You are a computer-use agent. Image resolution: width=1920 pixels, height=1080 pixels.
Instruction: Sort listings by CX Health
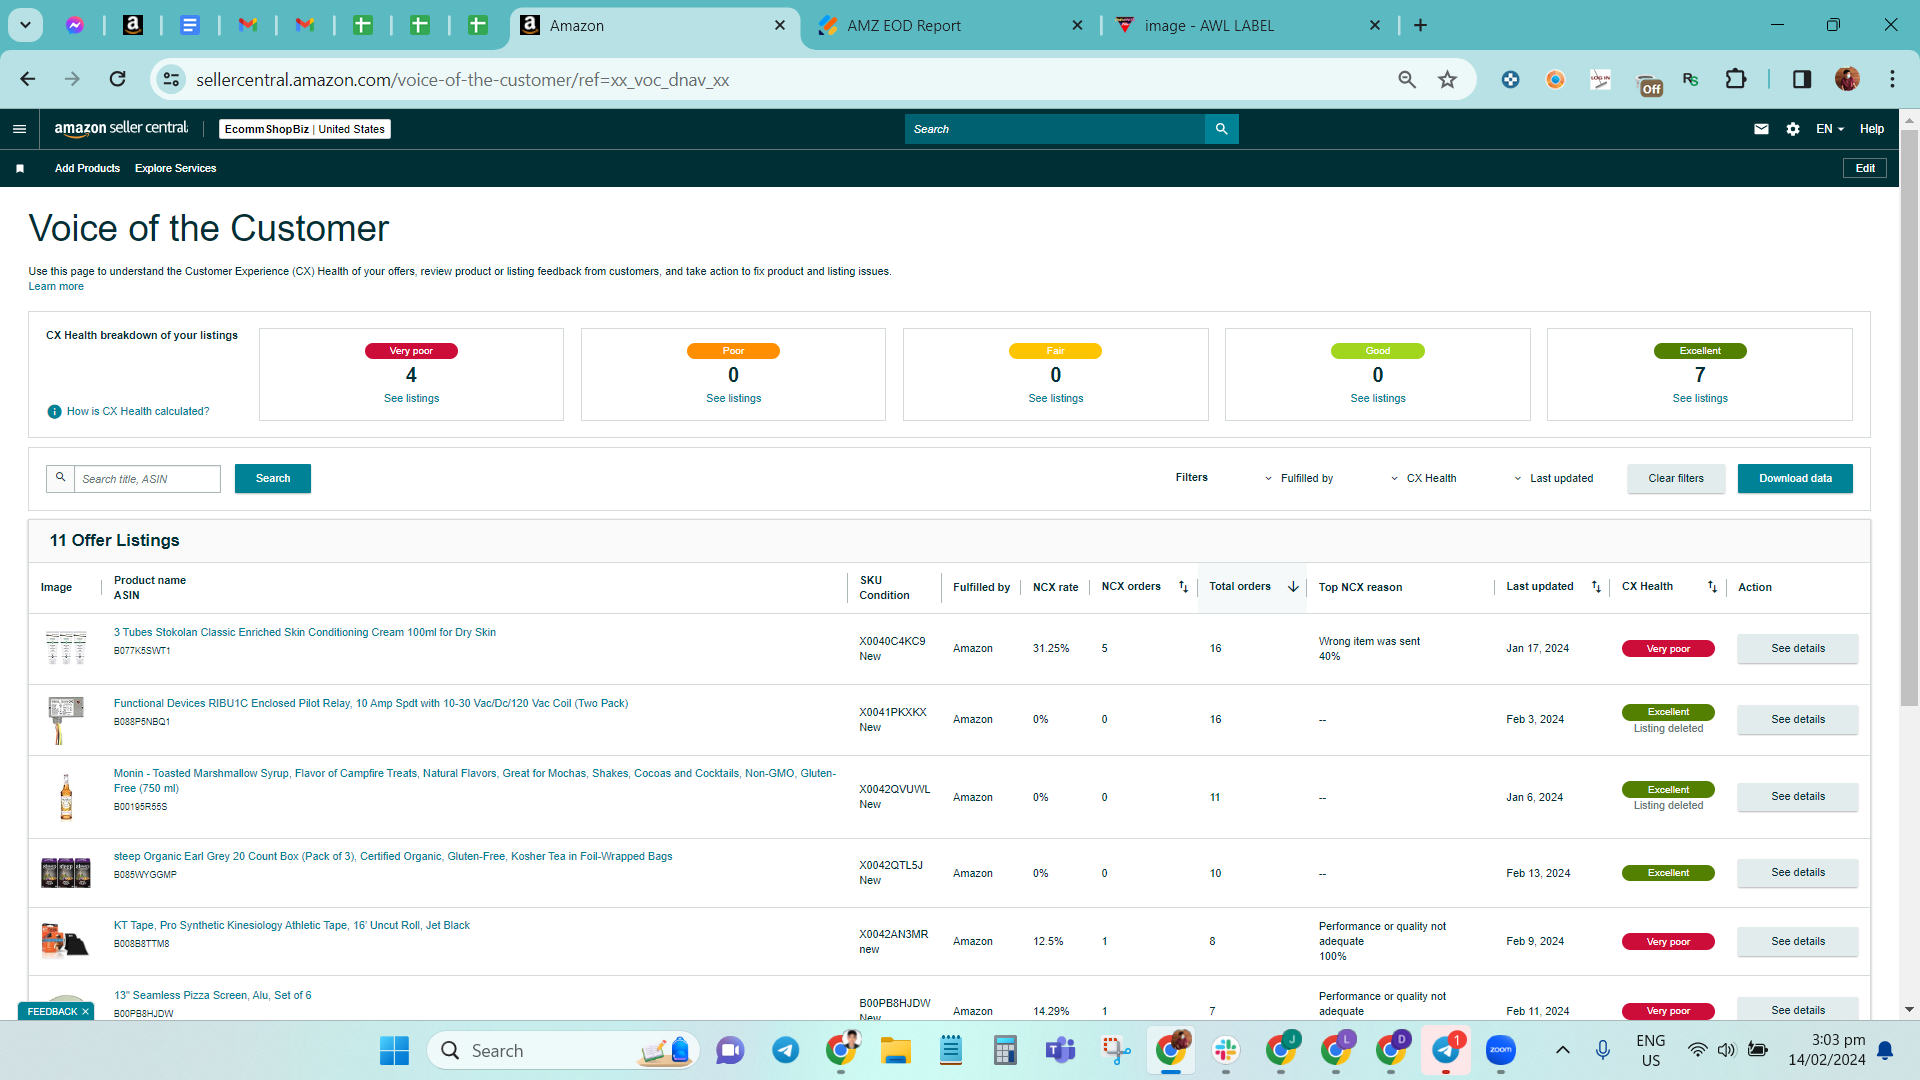pyautogui.click(x=1712, y=587)
